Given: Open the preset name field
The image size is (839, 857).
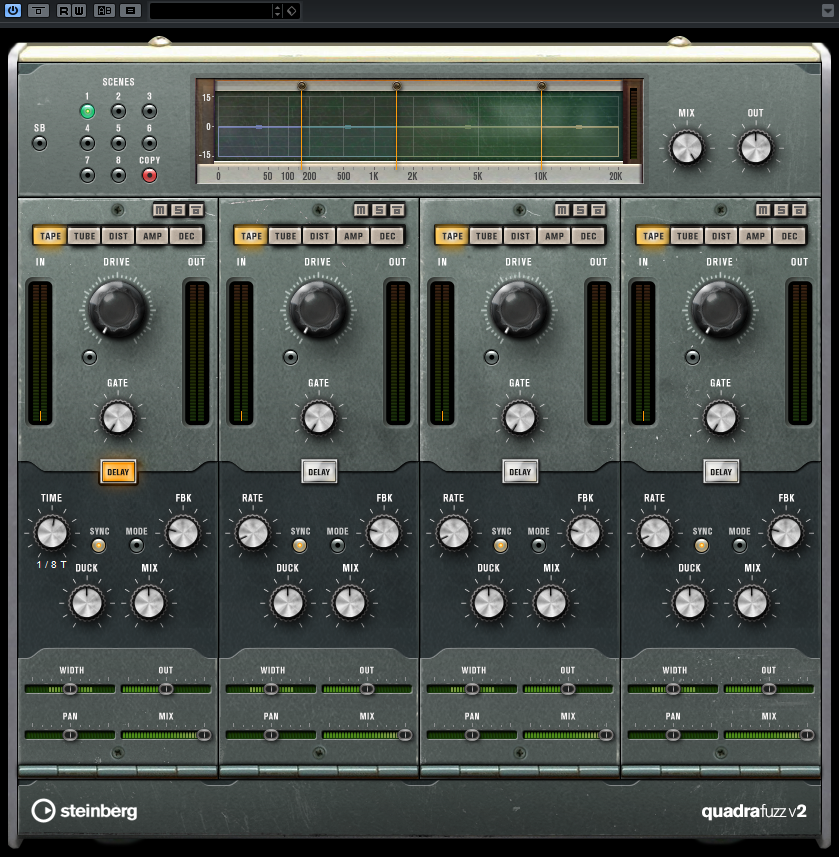Looking at the screenshot, I should coord(211,10).
